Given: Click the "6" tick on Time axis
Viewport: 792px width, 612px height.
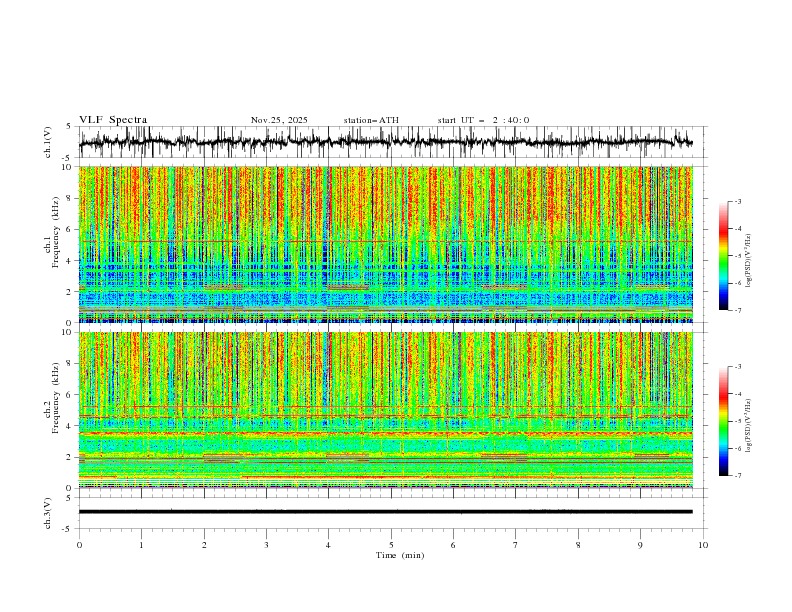Looking at the screenshot, I should click(x=453, y=545).
